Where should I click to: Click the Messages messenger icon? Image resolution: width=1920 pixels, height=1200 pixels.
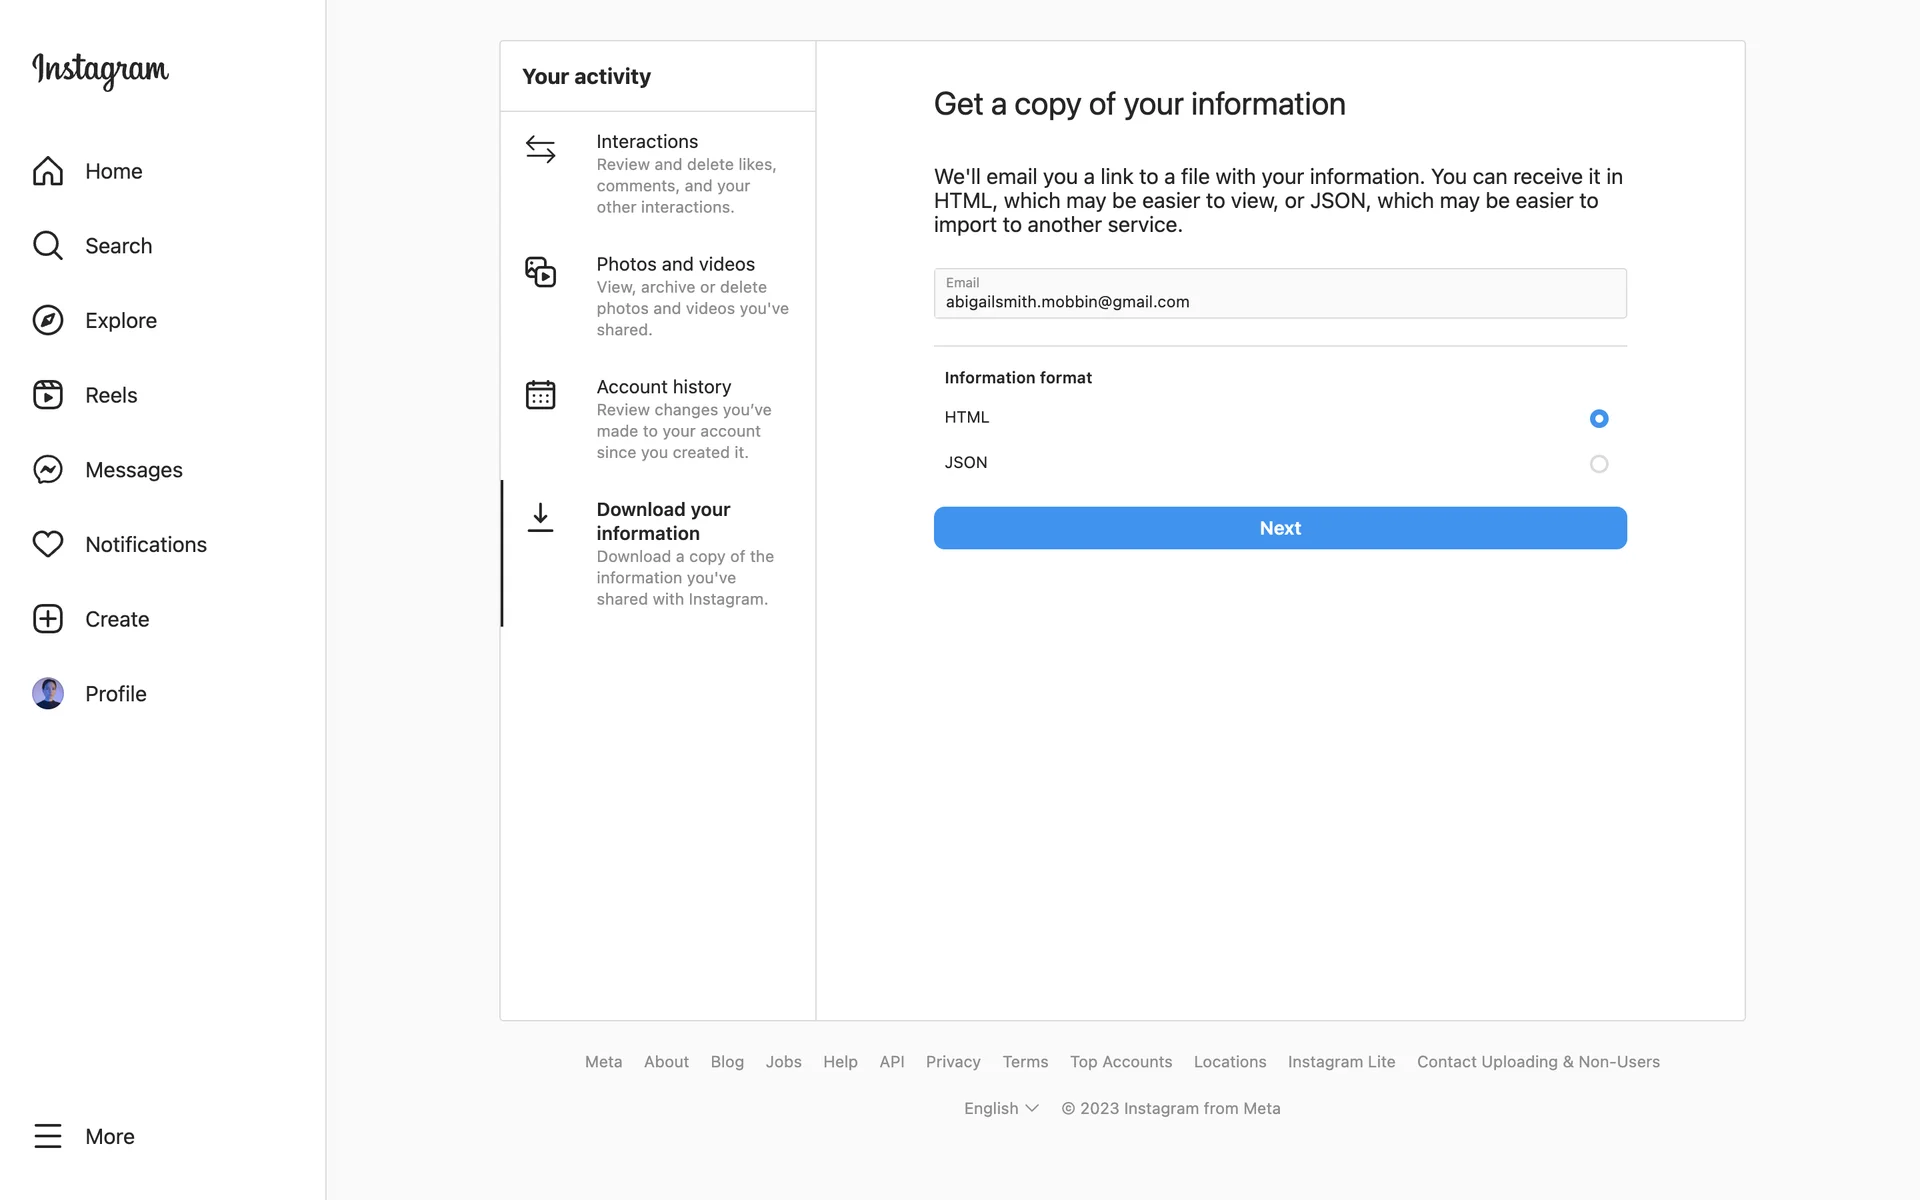pyautogui.click(x=48, y=470)
